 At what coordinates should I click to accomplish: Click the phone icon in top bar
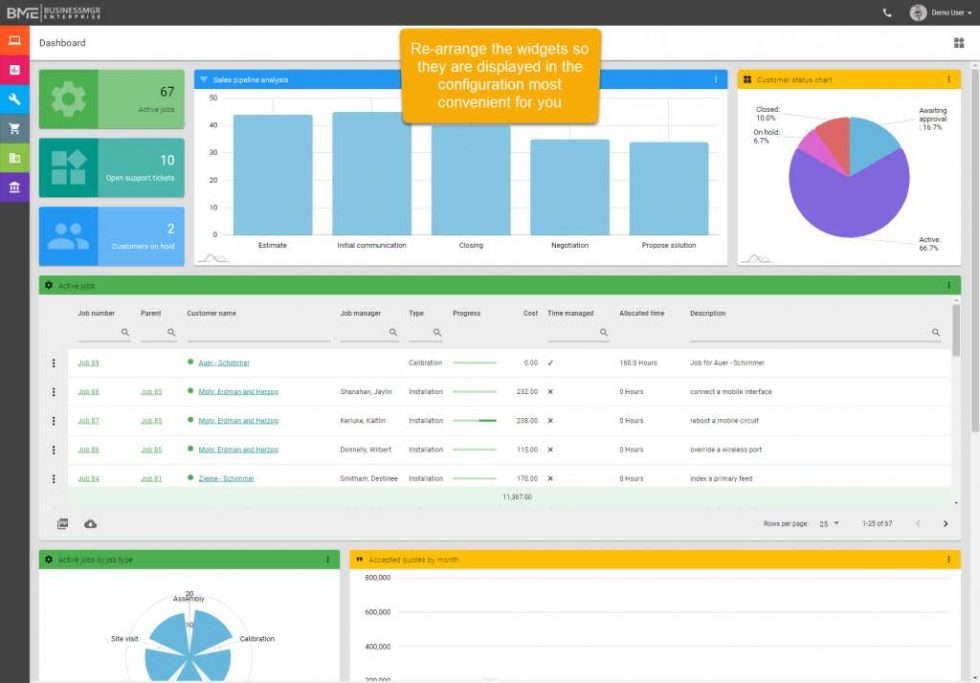click(887, 12)
